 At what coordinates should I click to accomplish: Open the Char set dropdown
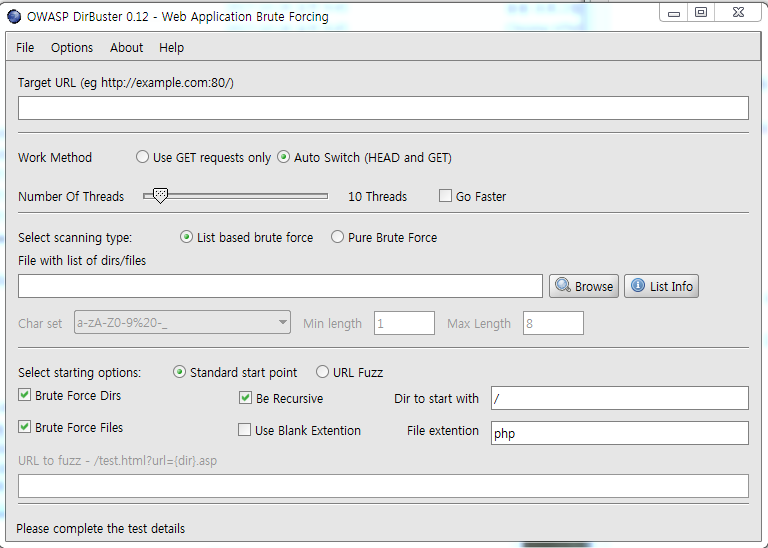coord(182,322)
